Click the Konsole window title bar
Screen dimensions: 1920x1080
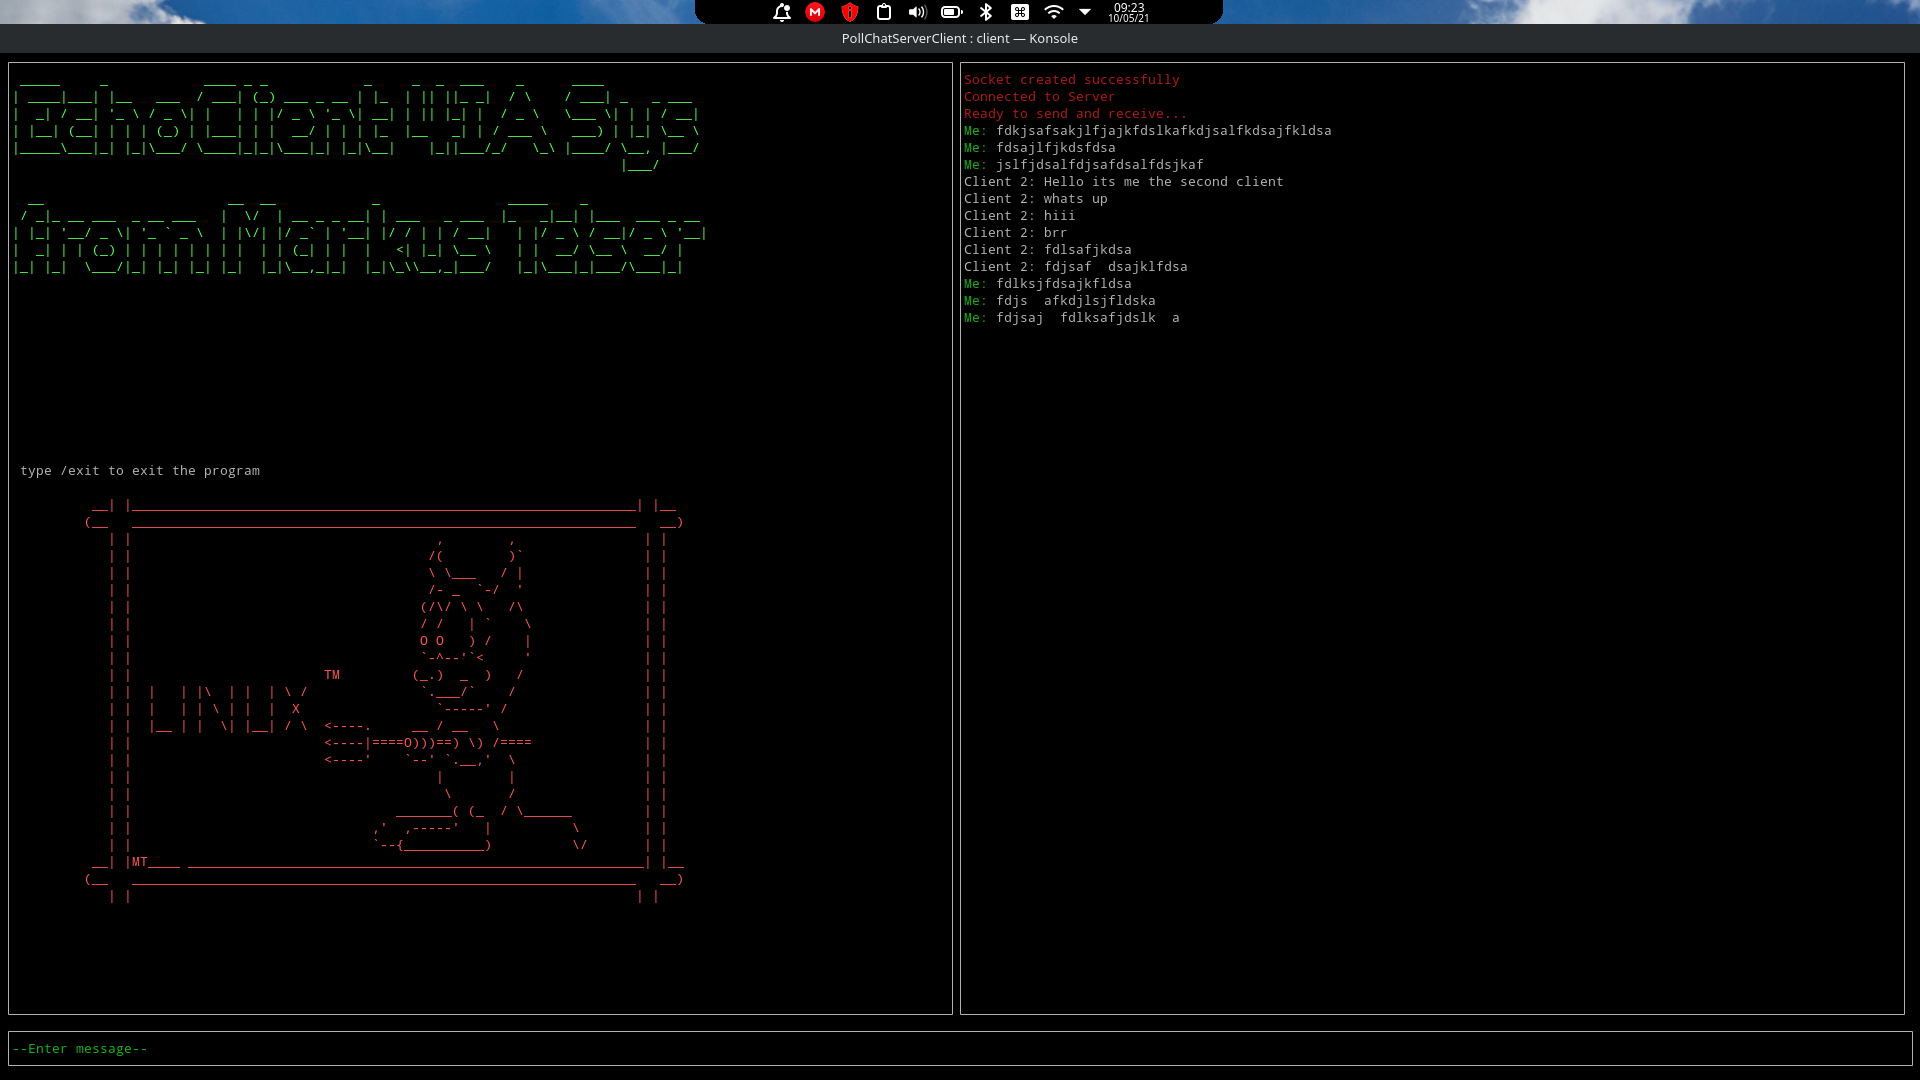(x=959, y=38)
